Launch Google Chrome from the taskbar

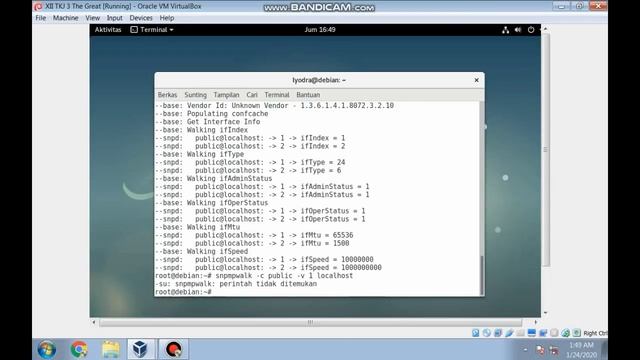click(x=79, y=349)
